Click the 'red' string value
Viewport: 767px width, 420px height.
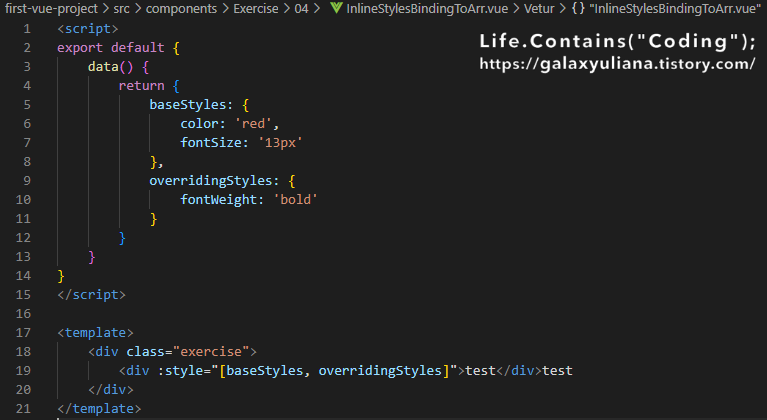click(x=253, y=124)
